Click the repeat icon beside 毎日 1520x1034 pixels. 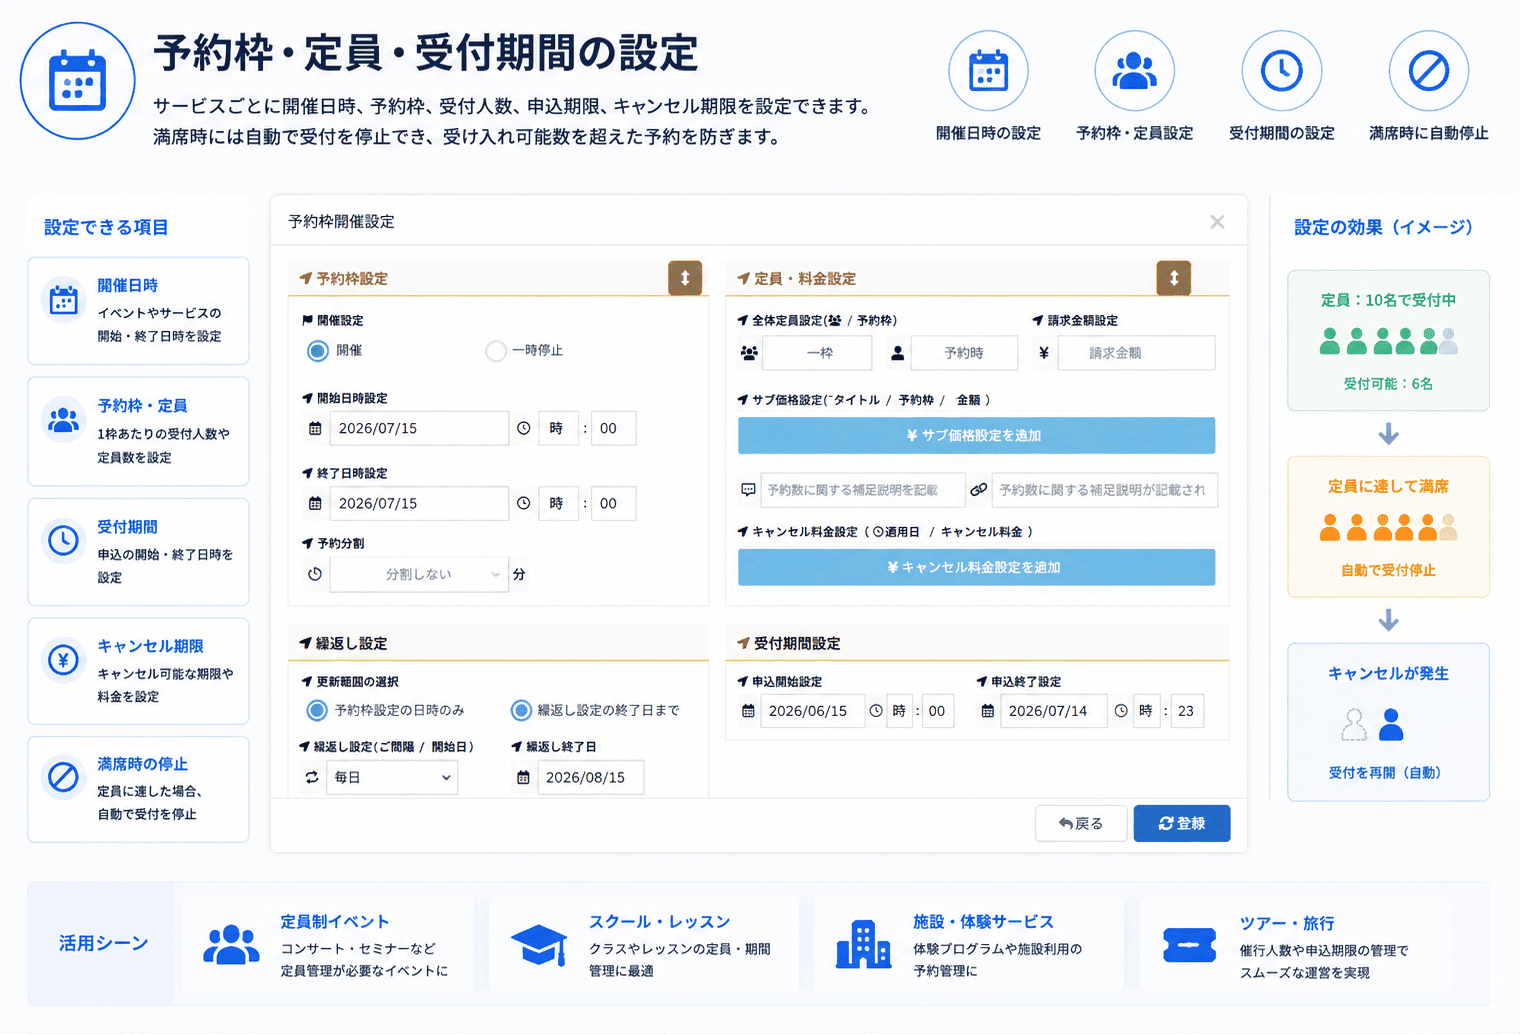312,777
